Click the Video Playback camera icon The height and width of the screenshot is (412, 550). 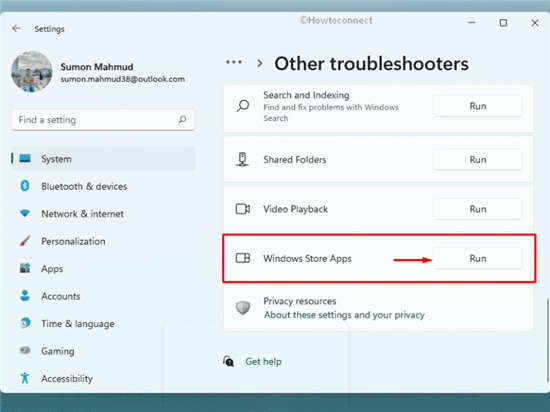point(242,209)
